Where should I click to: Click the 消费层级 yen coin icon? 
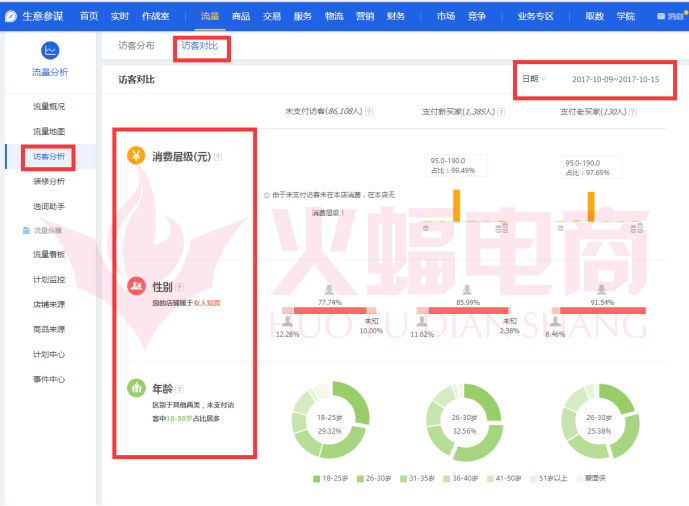click(135, 156)
